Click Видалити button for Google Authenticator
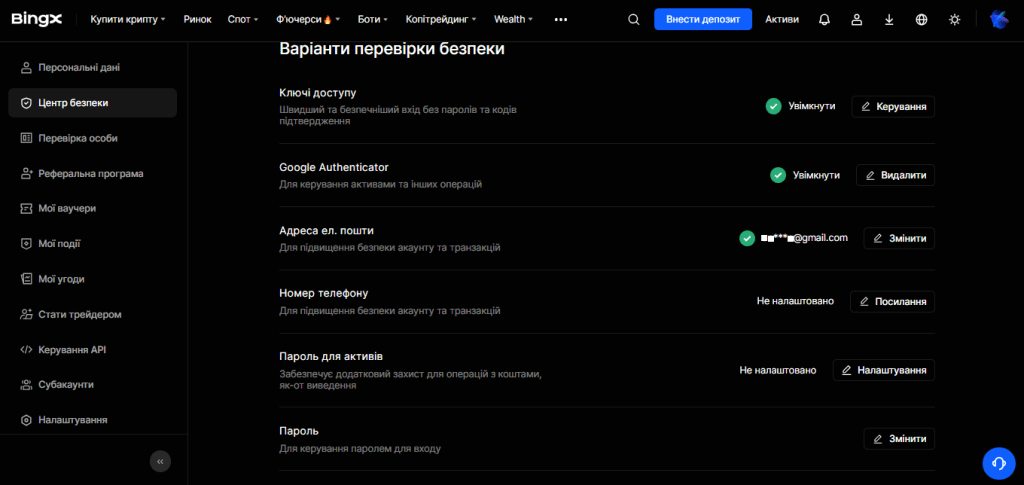This screenshot has height=485, width=1024. pos(895,175)
